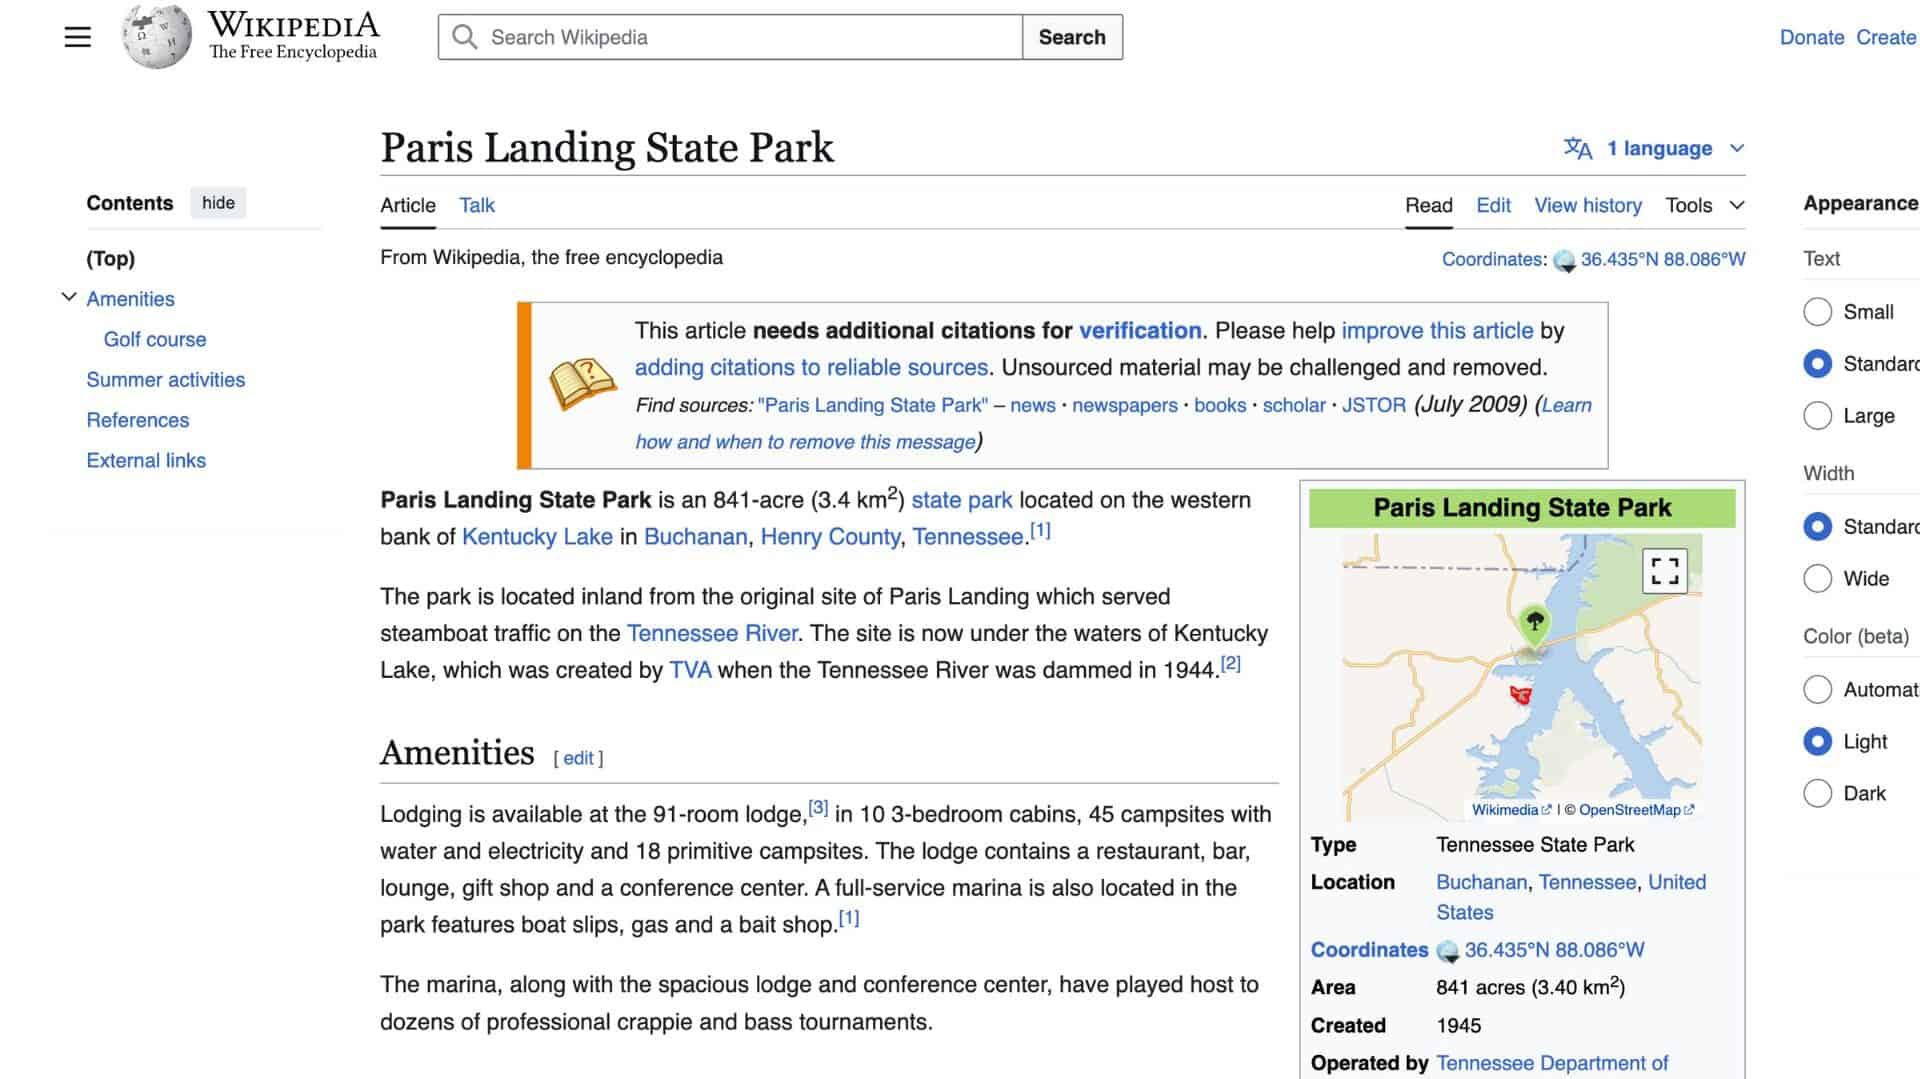Screen dimensions: 1920x1079
Task: Click the Search button
Action: pos(1072,37)
